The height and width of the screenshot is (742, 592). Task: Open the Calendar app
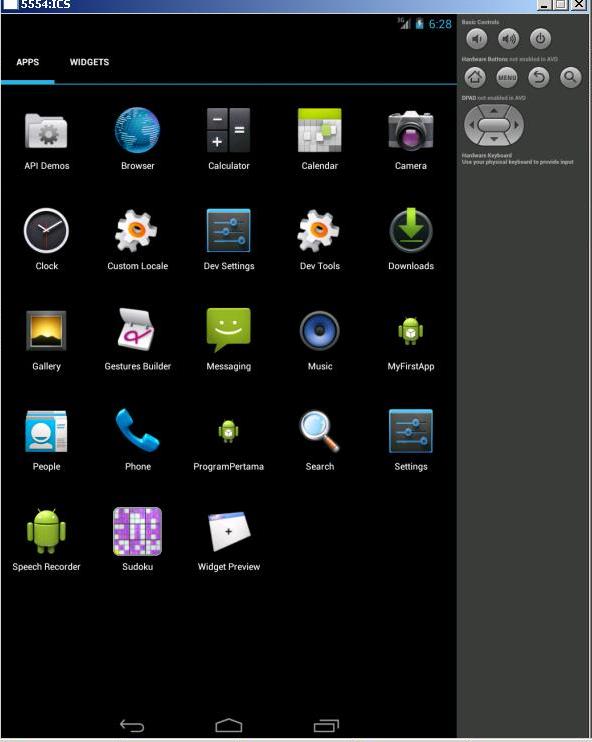click(x=319, y=140)
